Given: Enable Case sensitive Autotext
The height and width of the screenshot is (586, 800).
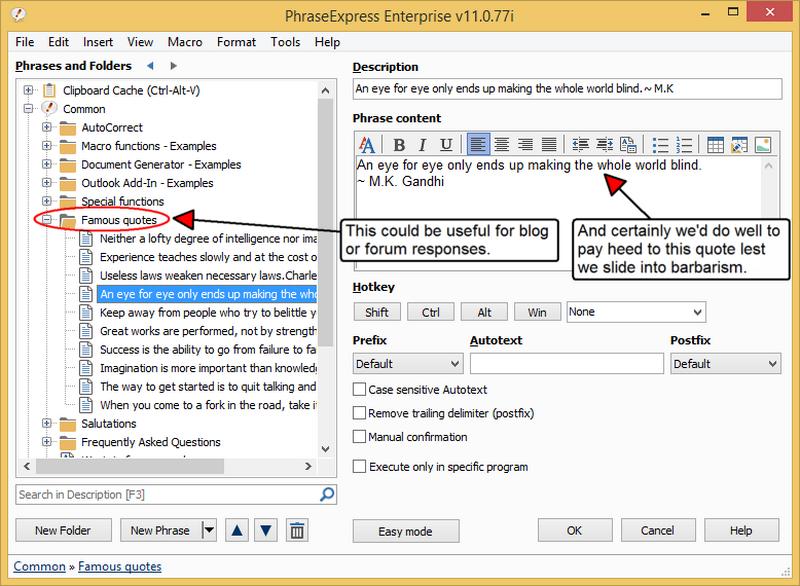Looking at the screenshot, I should click(x=359, y=390).
